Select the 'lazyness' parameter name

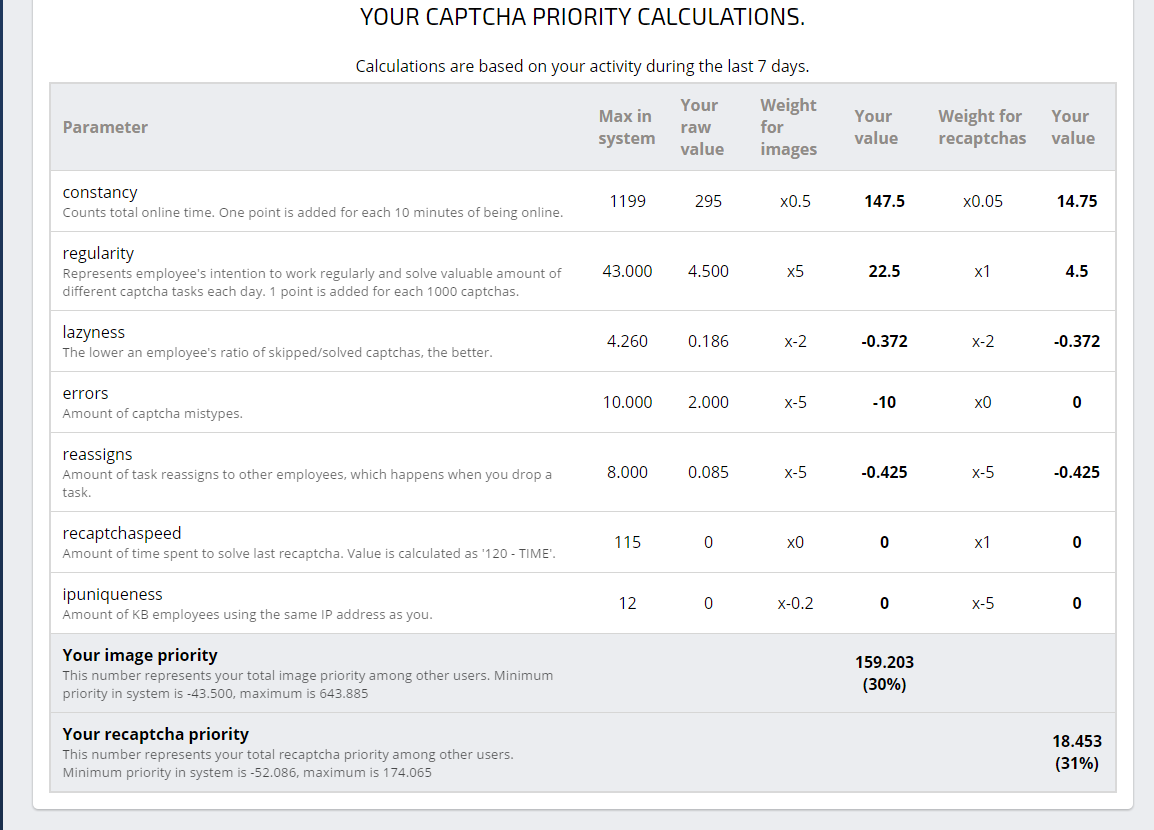94,332
